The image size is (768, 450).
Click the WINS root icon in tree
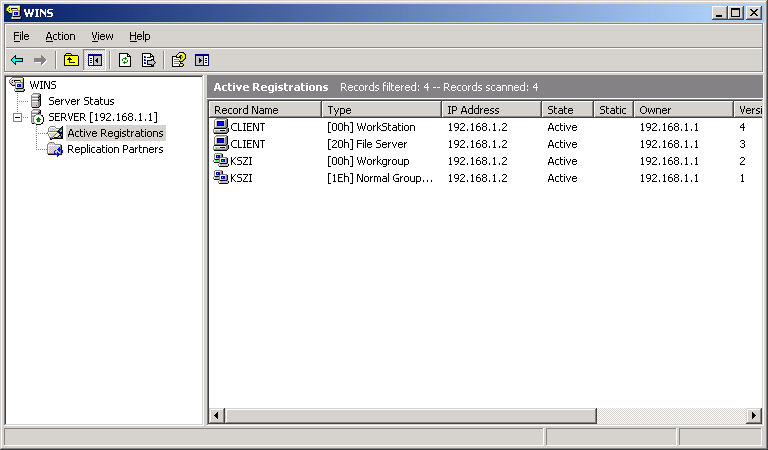tap(17, 84)
